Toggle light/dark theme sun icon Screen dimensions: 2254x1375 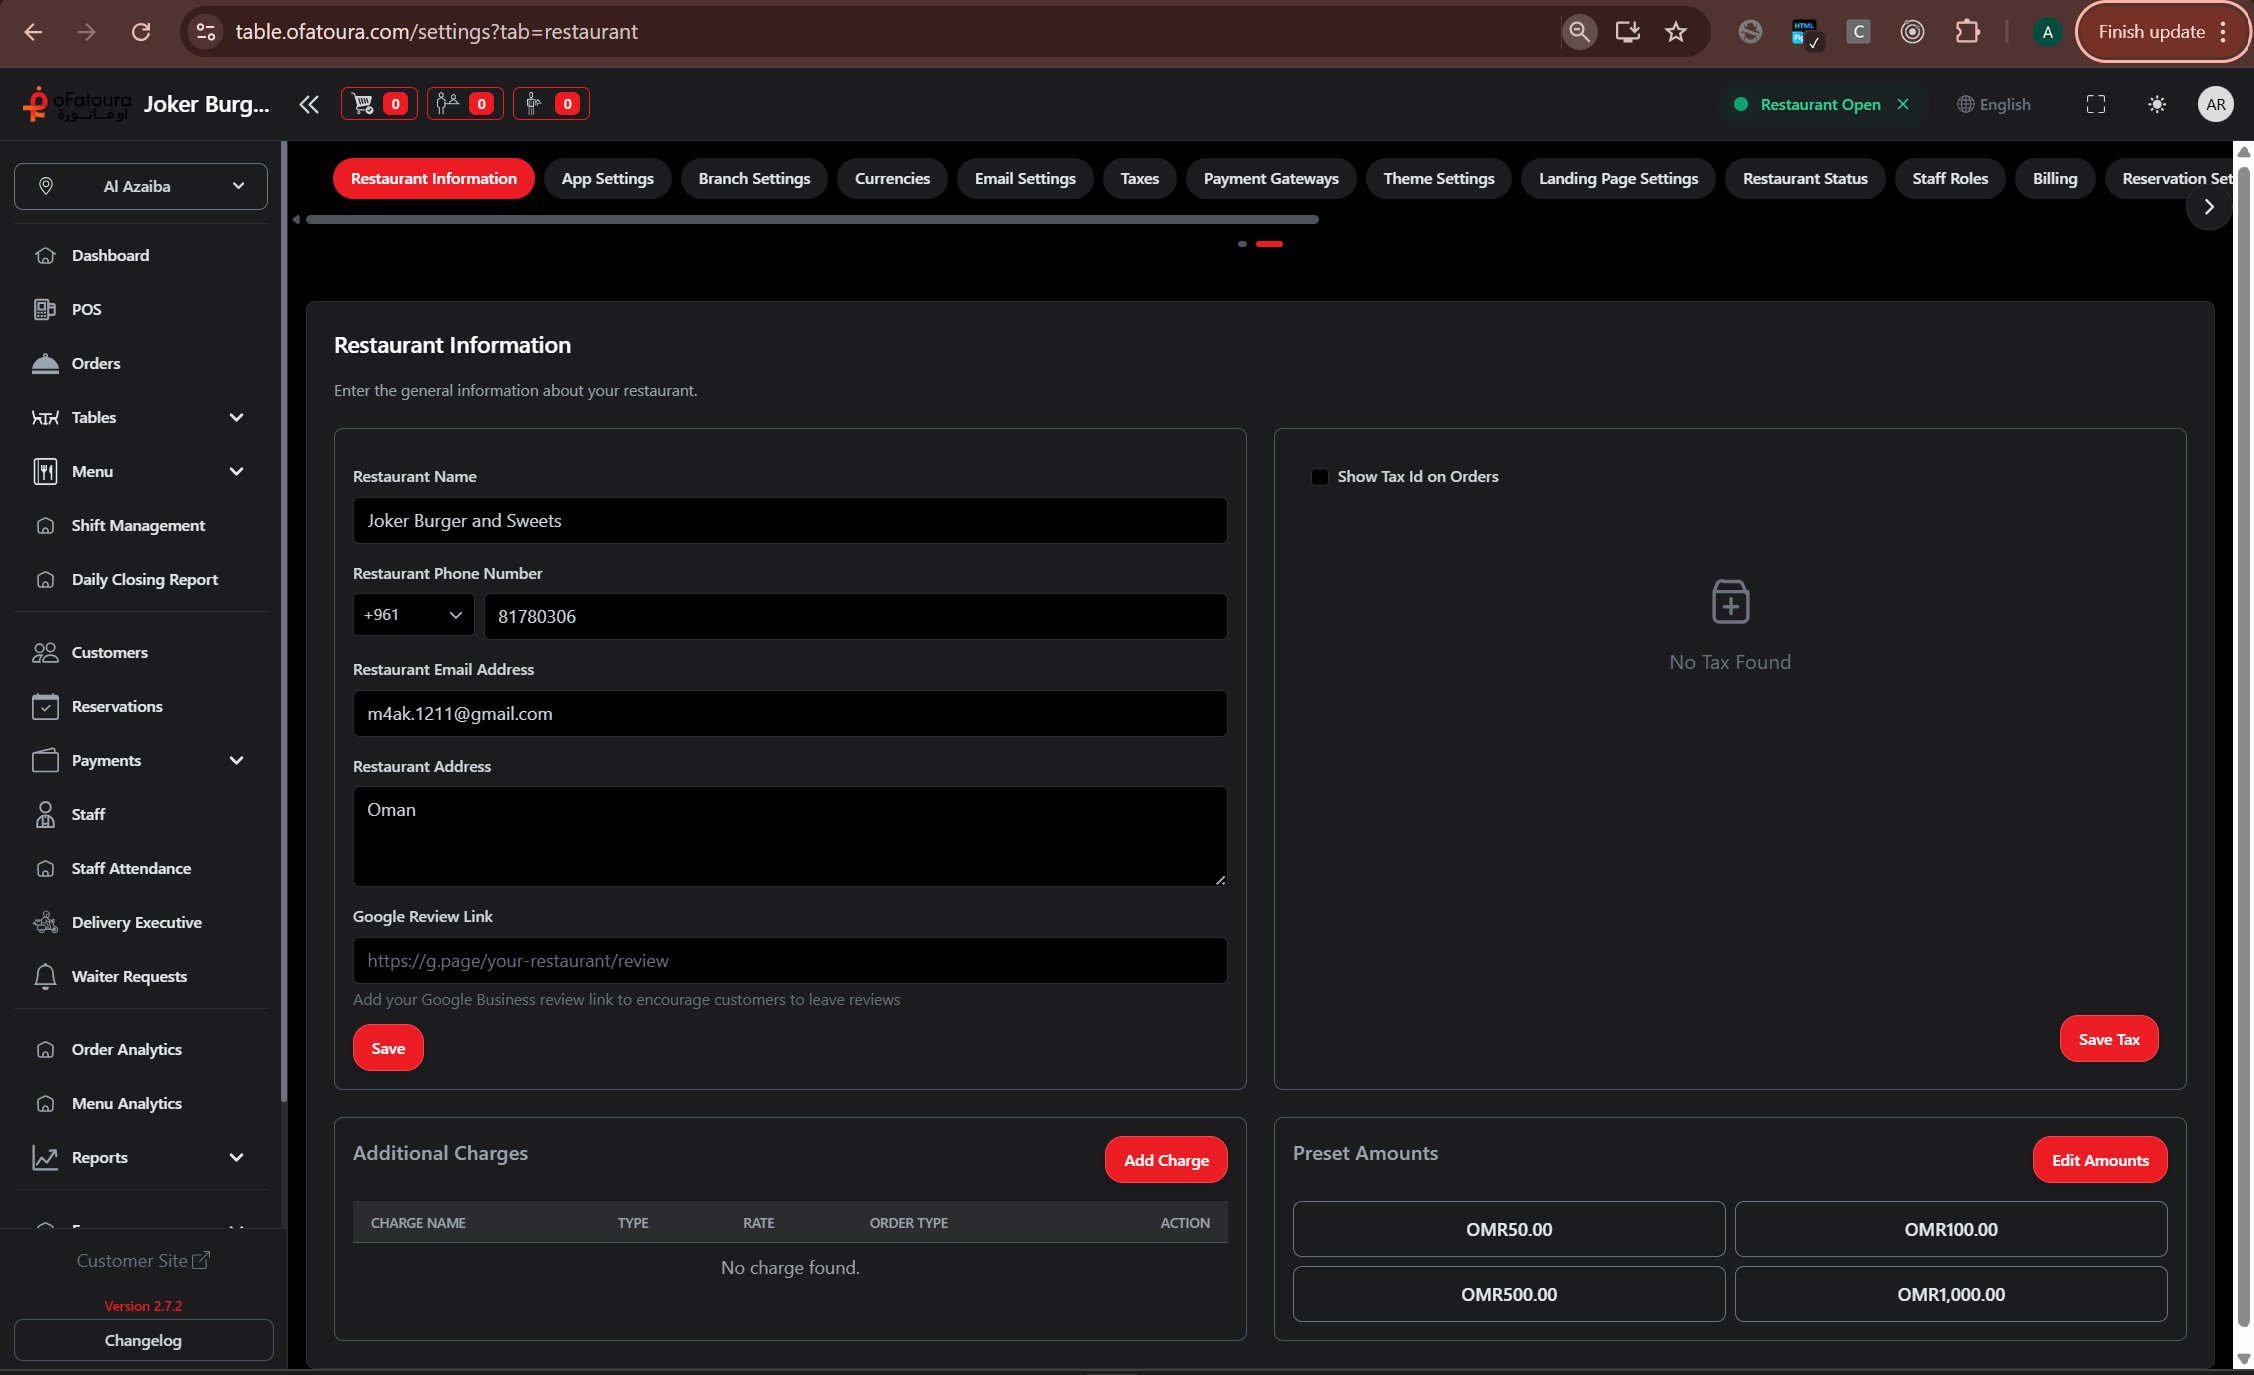coord(2157,104)
